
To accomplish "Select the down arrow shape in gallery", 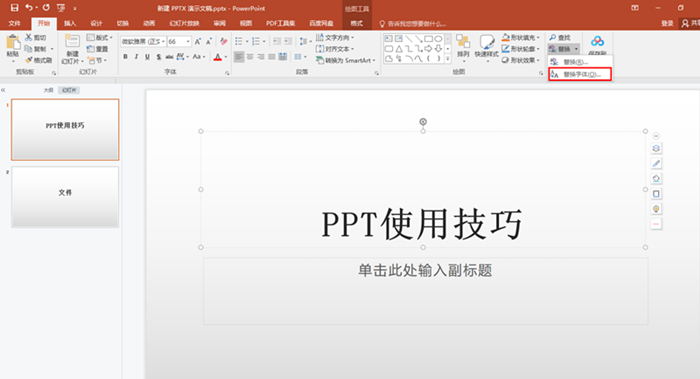I will 438,49.
